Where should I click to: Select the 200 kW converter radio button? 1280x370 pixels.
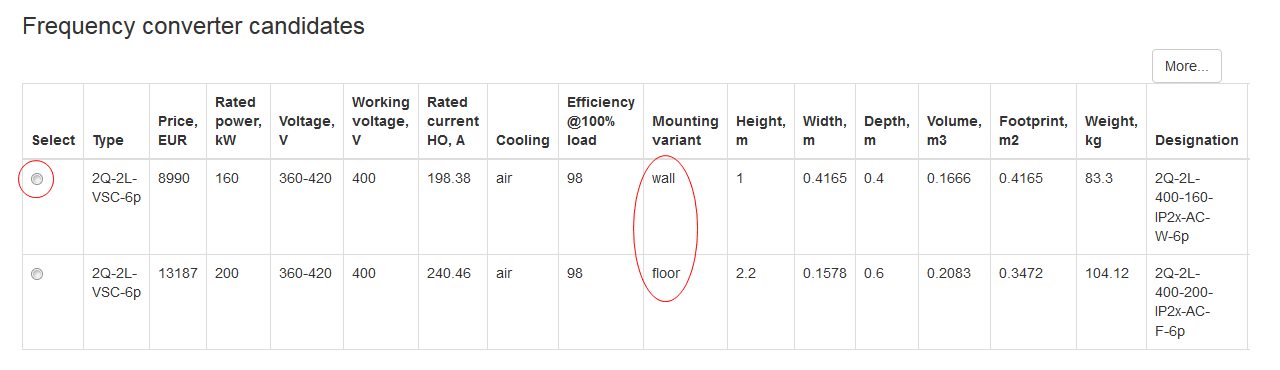(37, 274)
